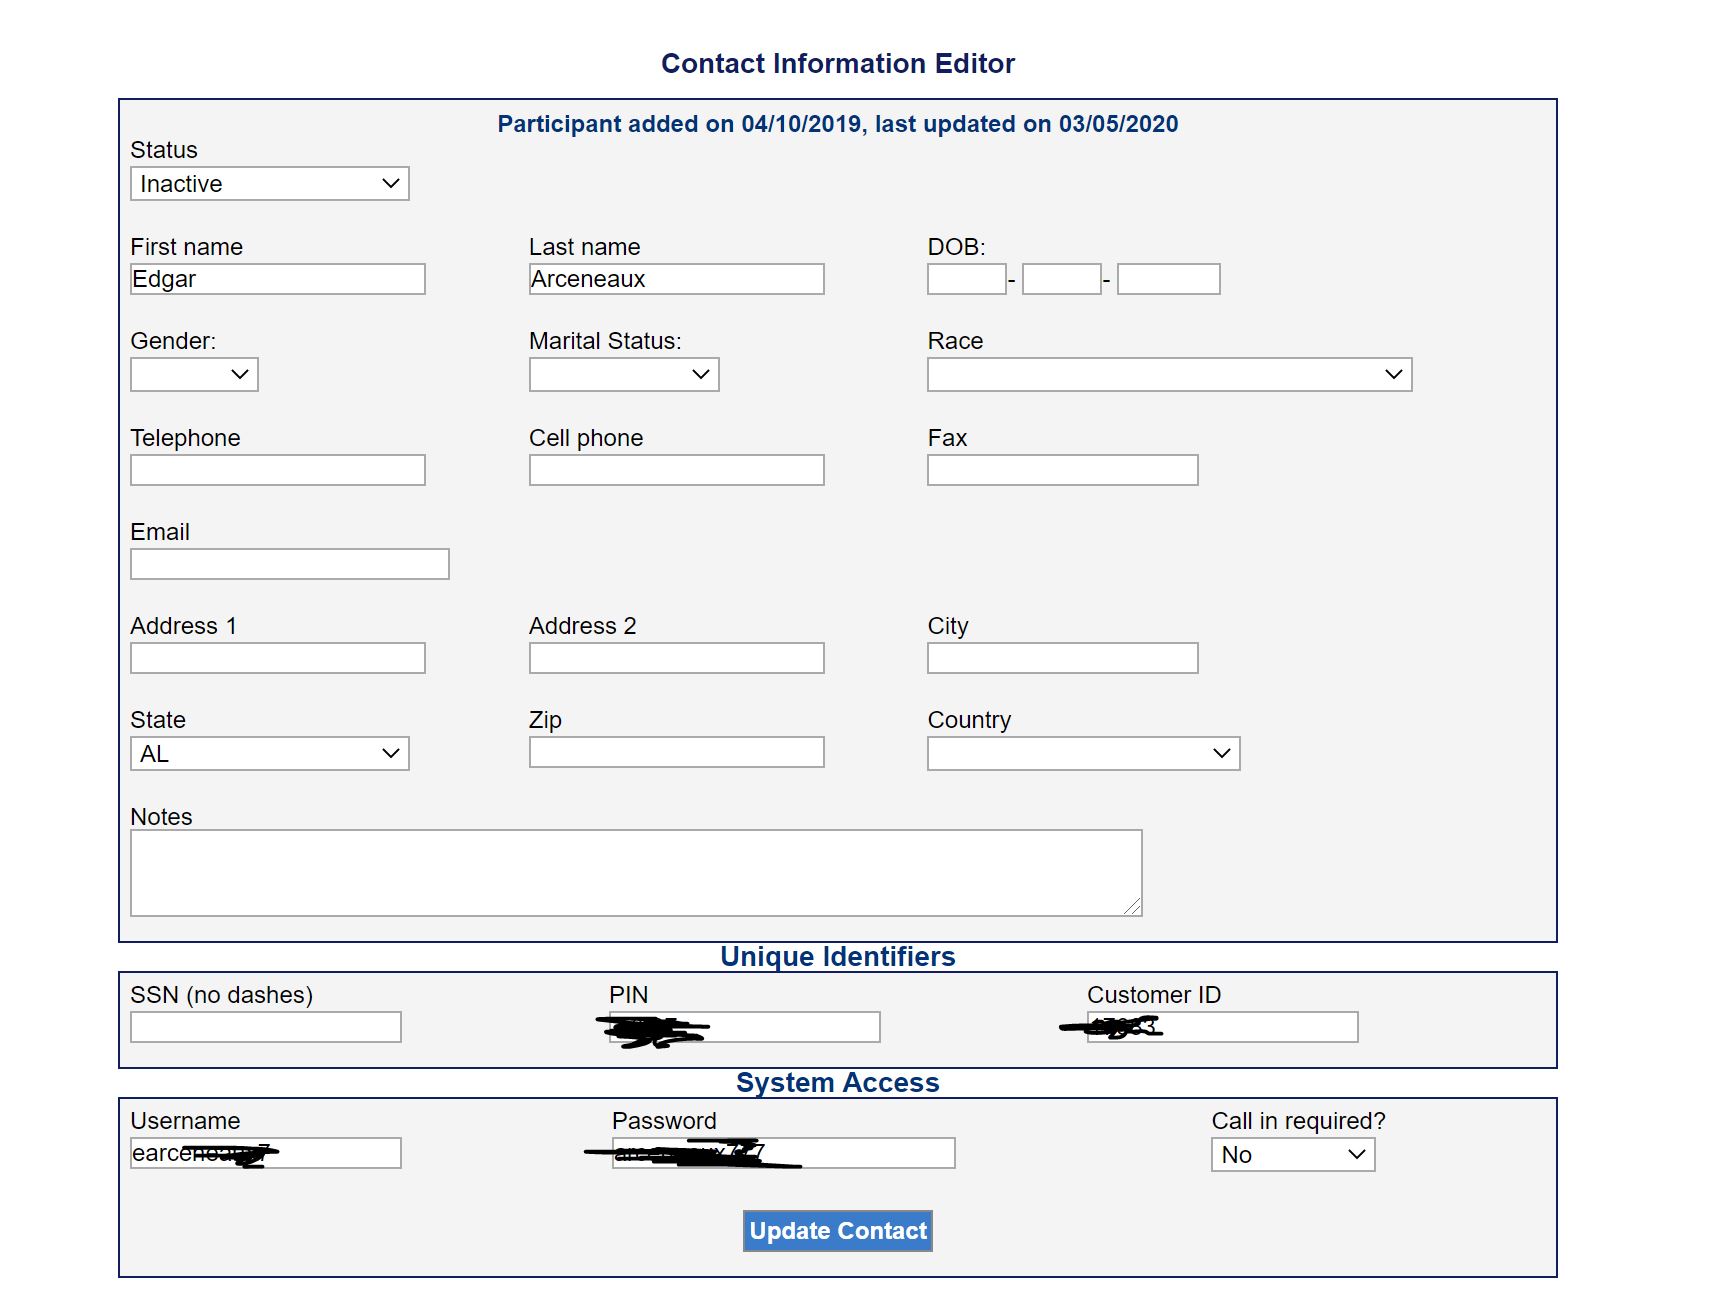Click the Last name field containing Arceneaux

676,279
